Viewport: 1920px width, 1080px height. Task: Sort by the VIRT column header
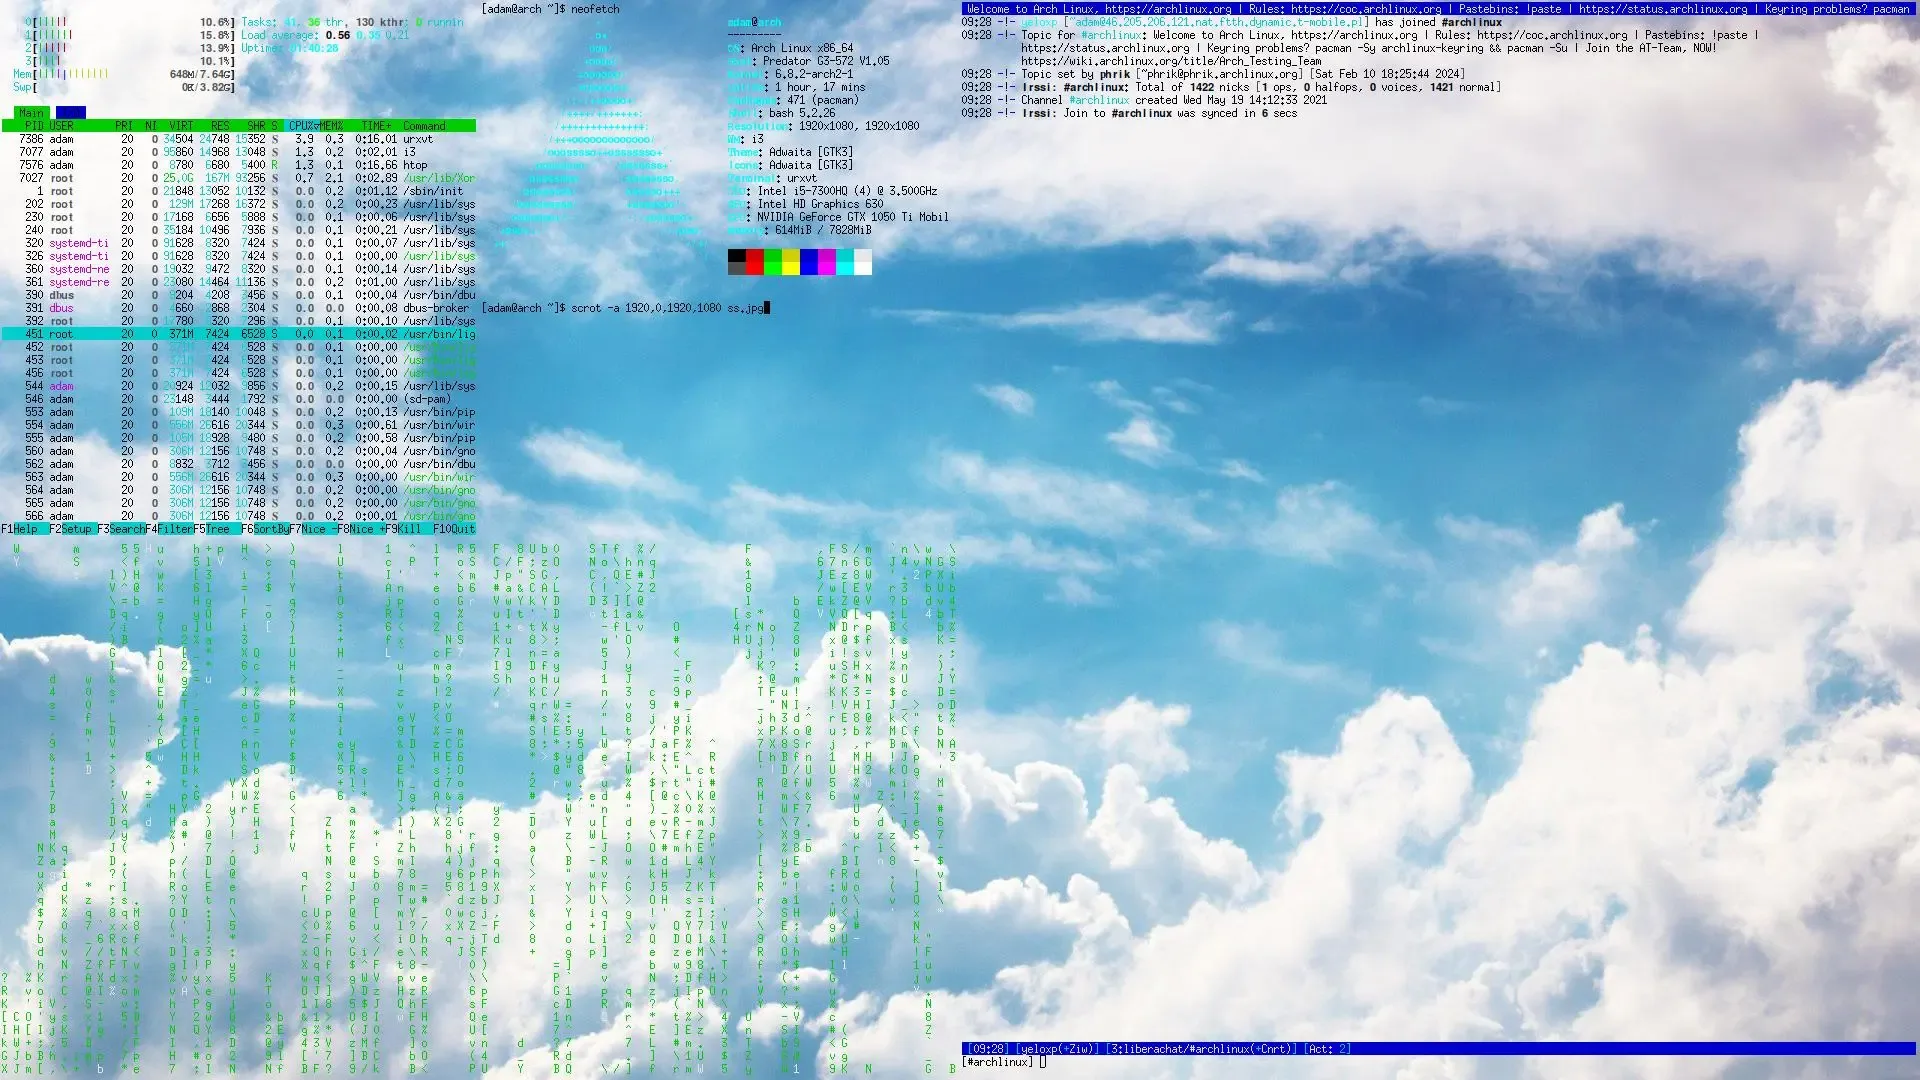point(181,126)
